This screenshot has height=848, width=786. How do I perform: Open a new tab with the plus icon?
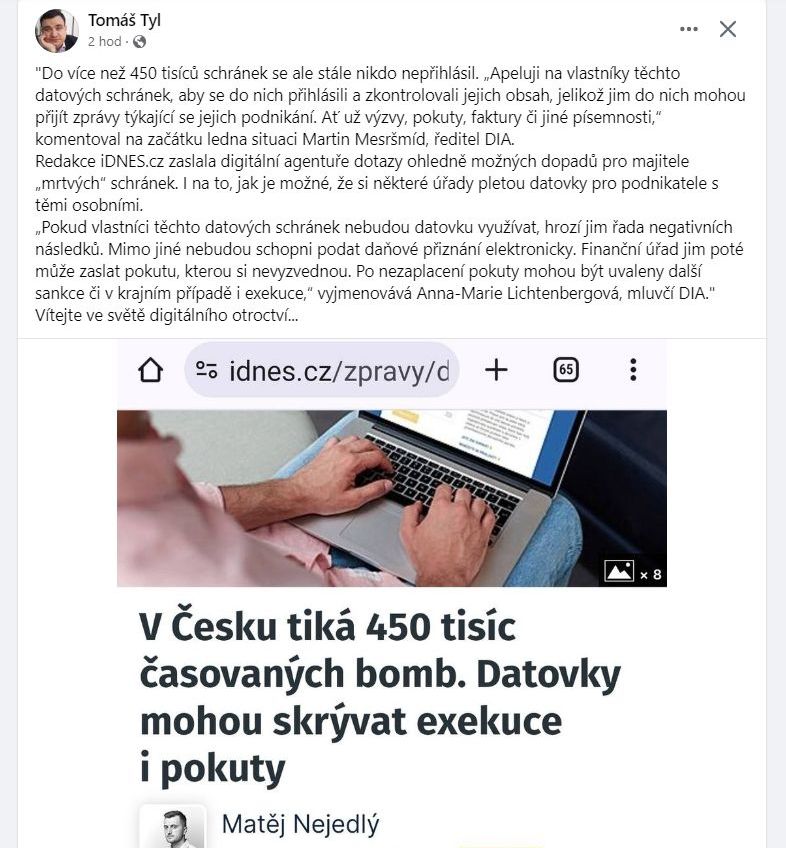point(496,370)
